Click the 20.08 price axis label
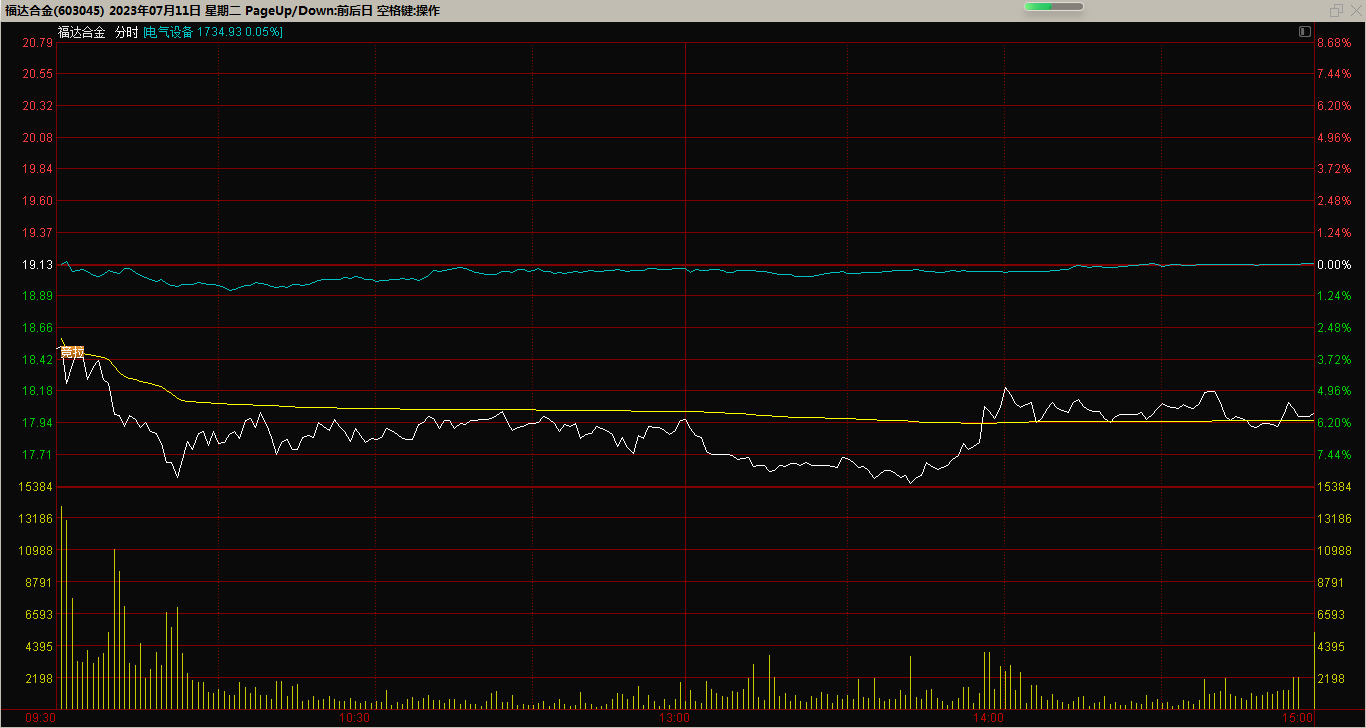Viewport: 1366px width, 728px height. [x=38, y=138]
